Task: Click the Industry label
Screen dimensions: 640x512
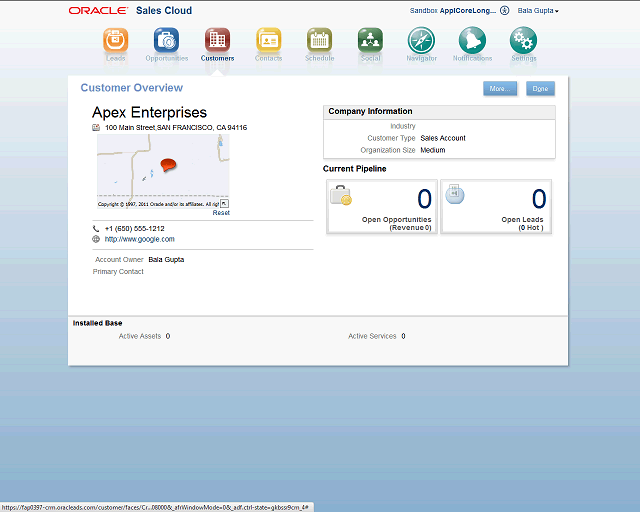Action: coord(403,126)
